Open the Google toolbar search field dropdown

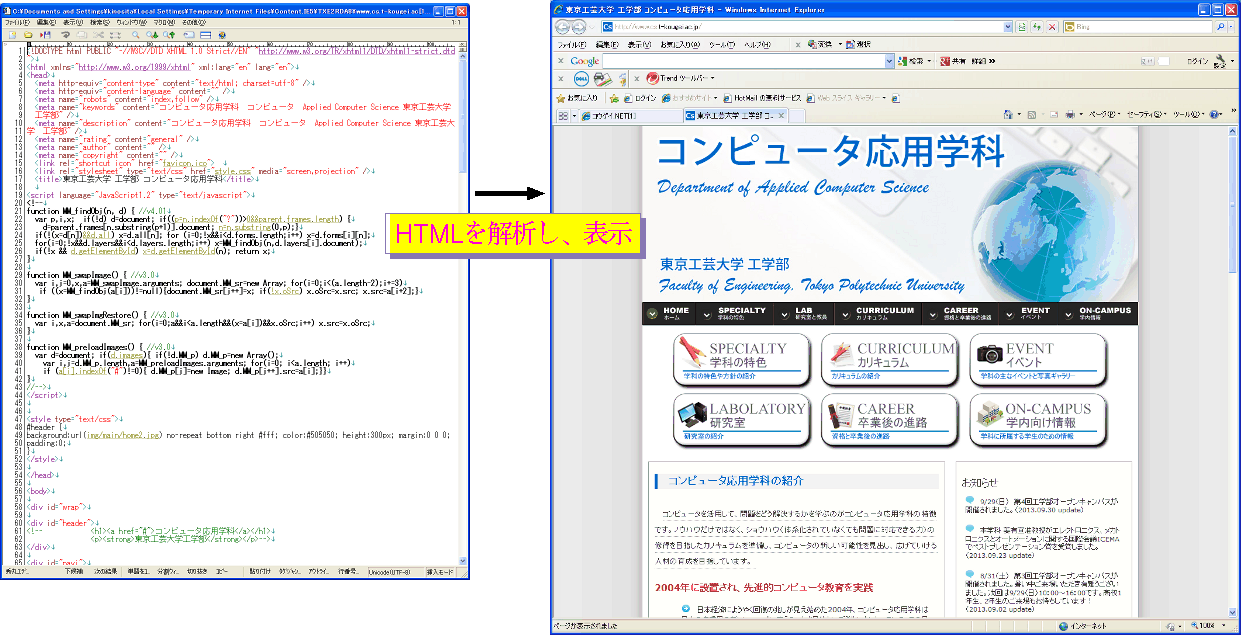[x=888, y=61]
